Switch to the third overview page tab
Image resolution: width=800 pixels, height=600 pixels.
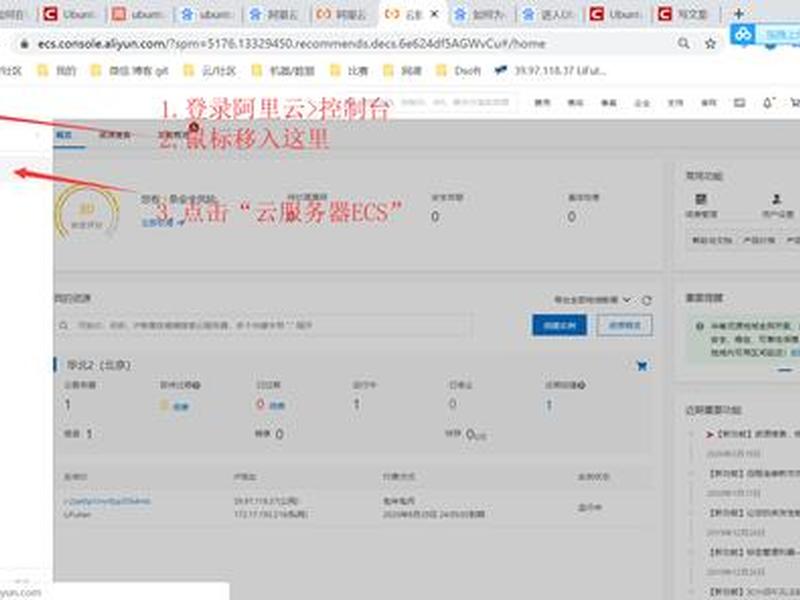pos(173,135)
